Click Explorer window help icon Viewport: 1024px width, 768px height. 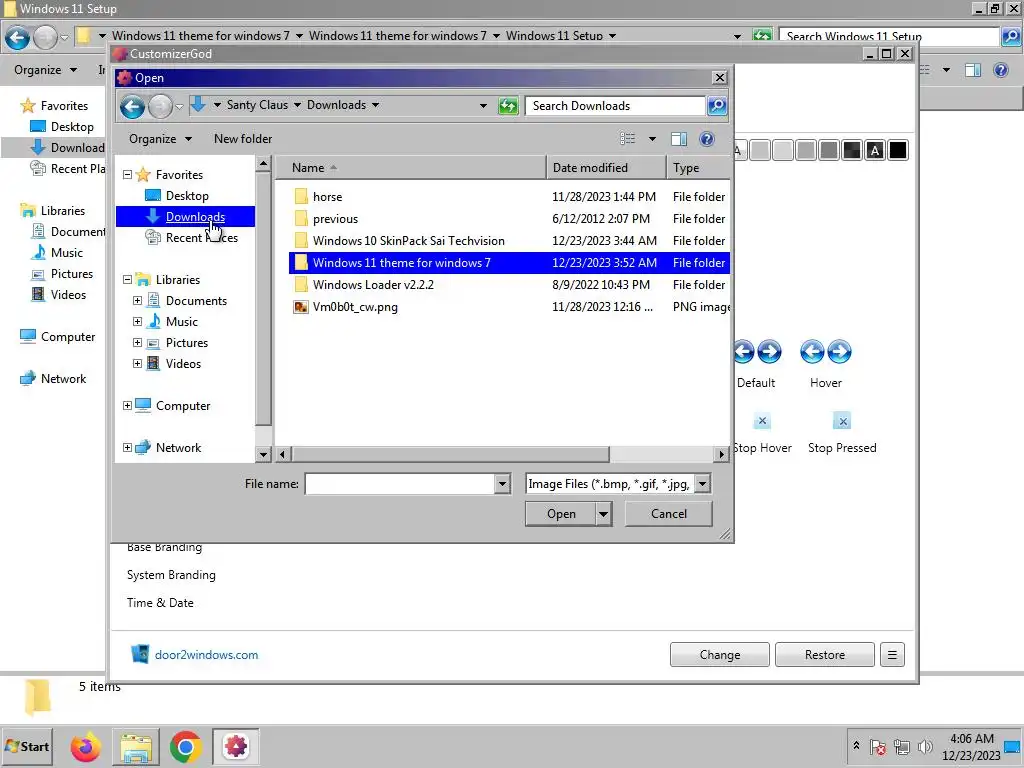tap(1000, 70)
